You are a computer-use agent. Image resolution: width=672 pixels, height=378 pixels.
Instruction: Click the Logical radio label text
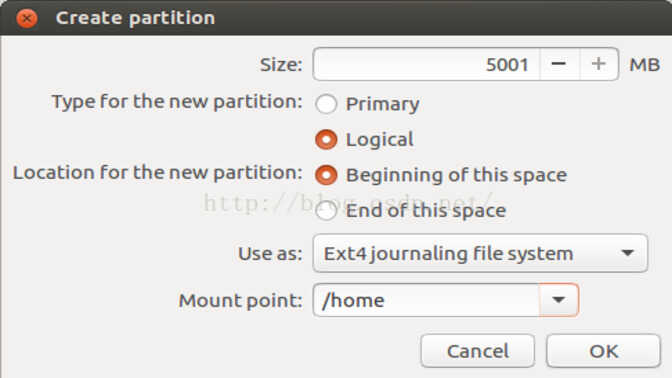380,140
